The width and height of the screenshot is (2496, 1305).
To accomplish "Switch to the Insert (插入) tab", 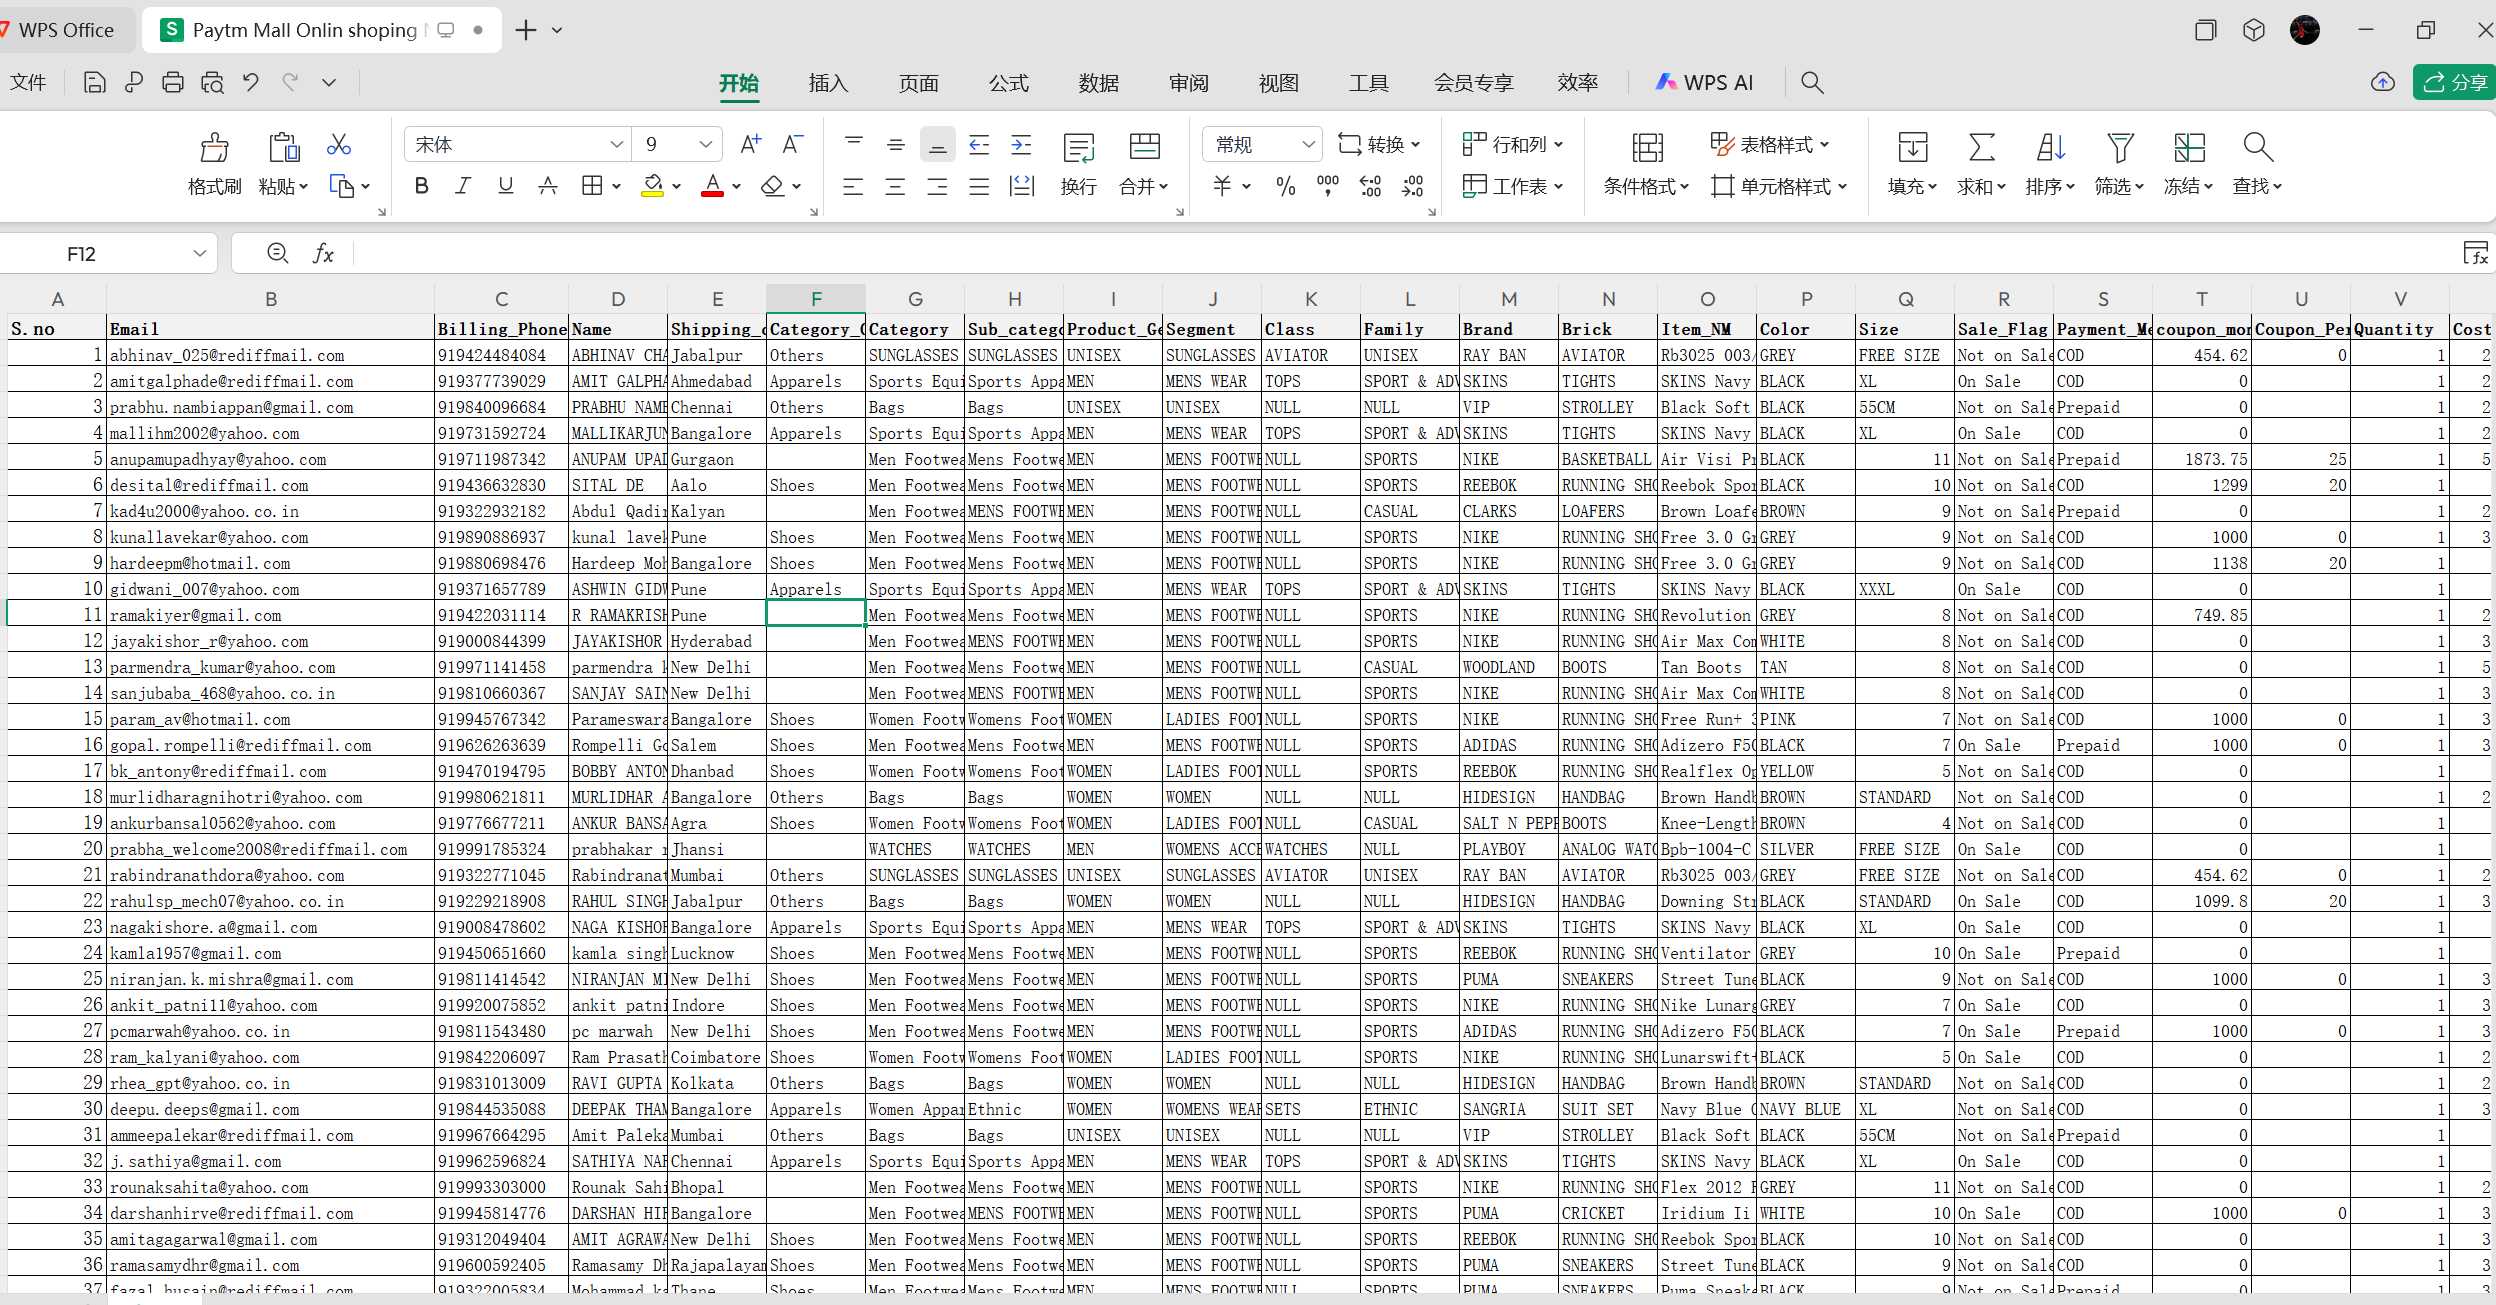I will [x=828, y=83].
